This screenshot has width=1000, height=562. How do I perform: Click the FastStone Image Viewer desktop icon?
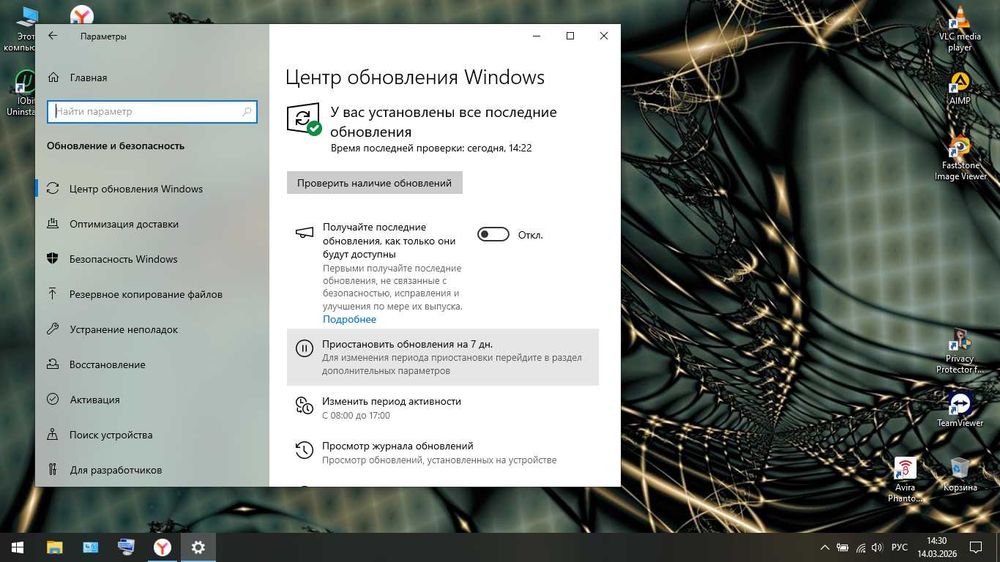(x=959, y=158)
